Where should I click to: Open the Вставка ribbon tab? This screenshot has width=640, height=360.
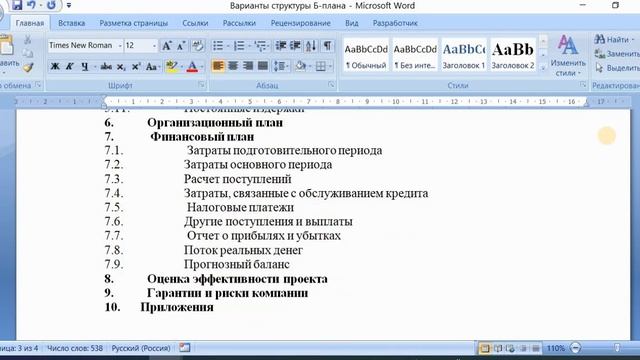(x=71, y=23)
